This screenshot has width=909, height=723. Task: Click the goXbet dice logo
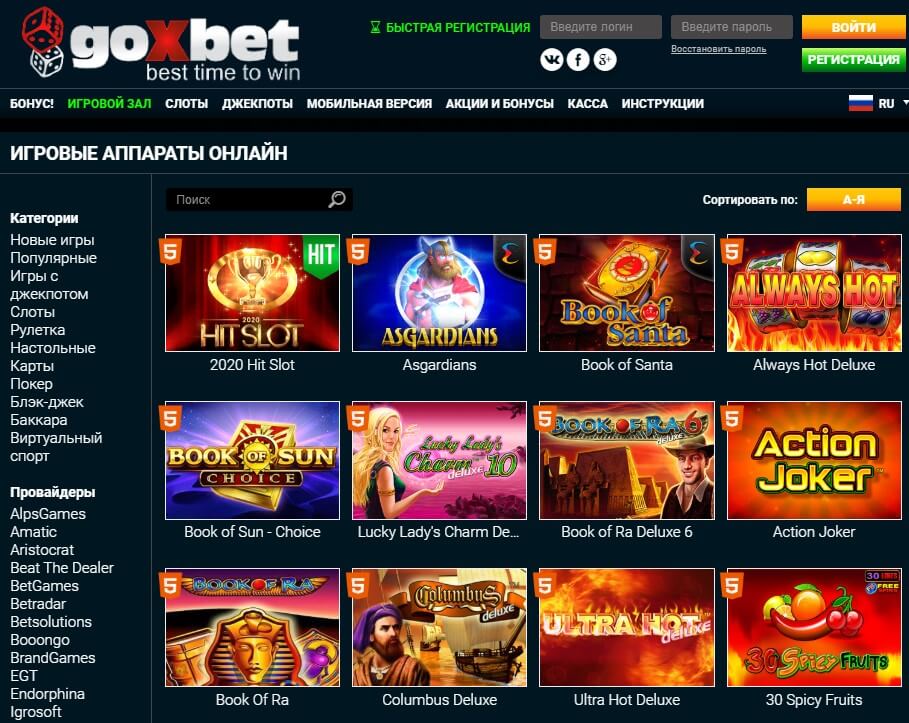[x=43, y=42]
